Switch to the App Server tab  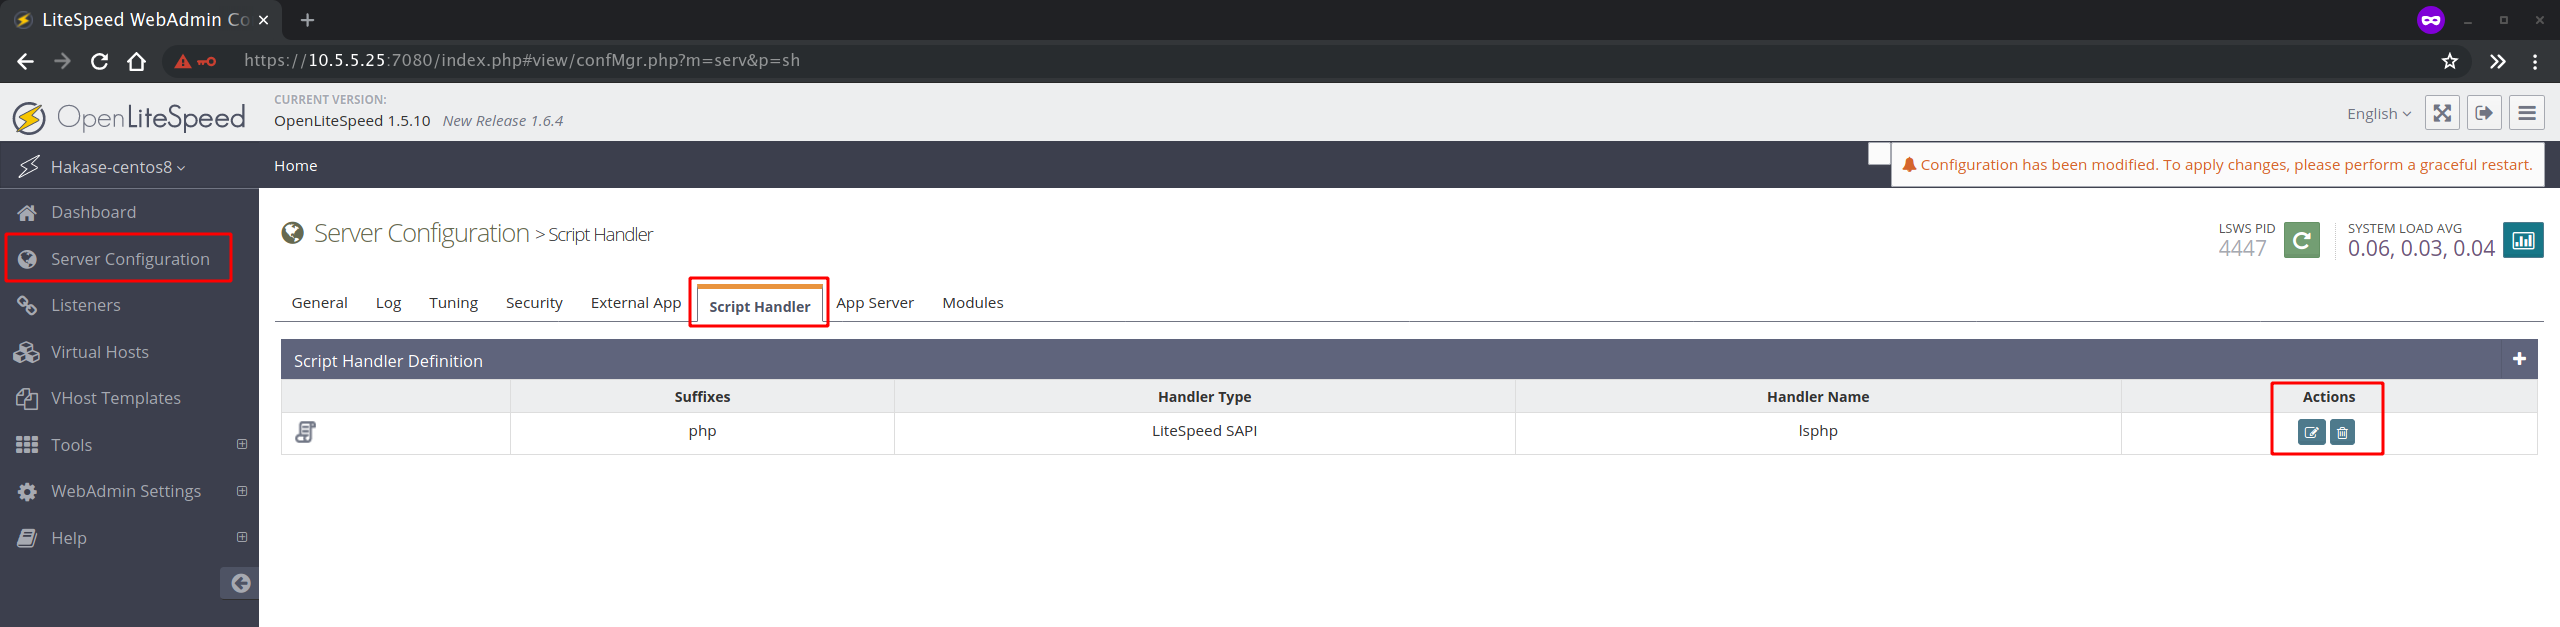tap(875, 303)
